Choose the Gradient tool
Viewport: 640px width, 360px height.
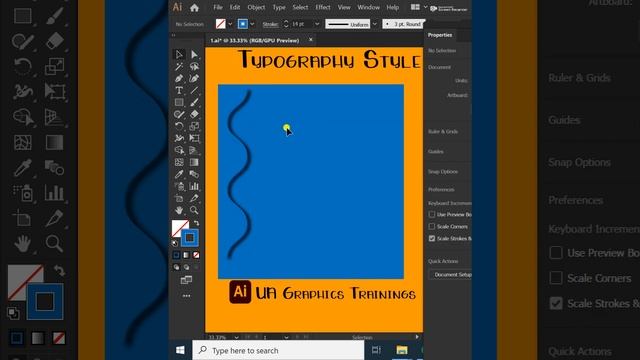pyautogui.click(x=194, y=162)
